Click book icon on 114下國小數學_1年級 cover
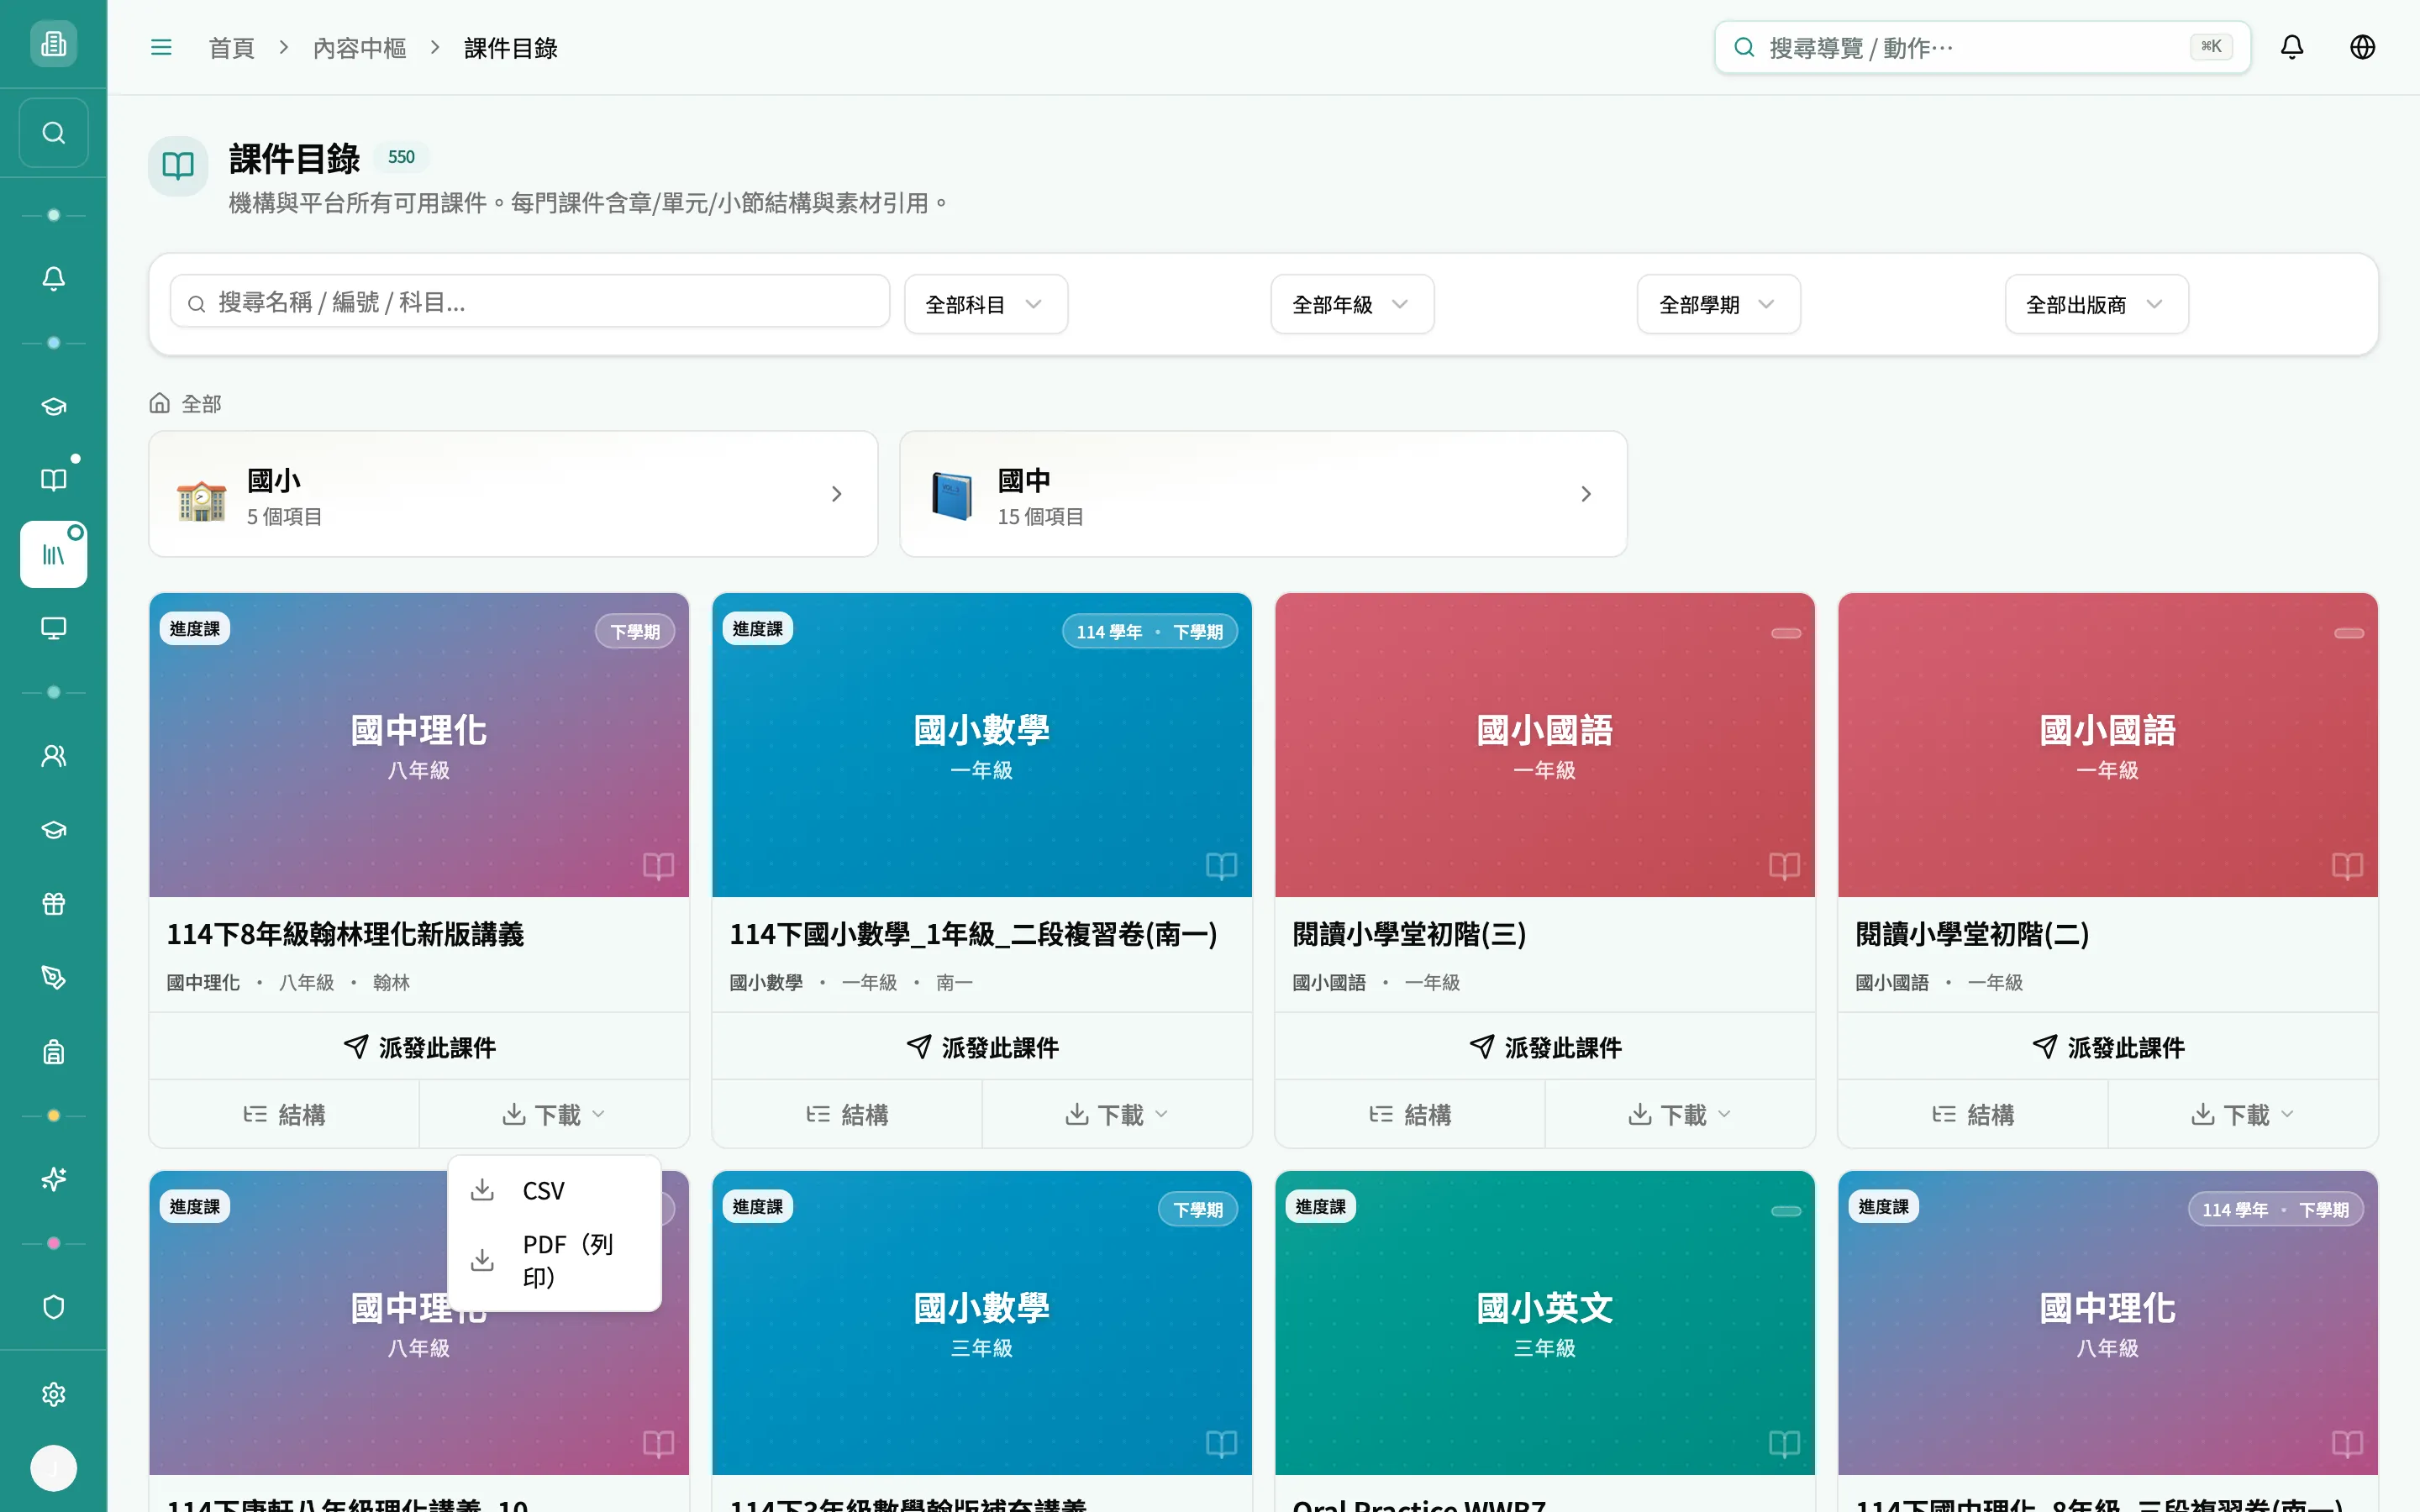Image resolution: width=2420 pixels, height=1512 pixels. (x=1221, y=865)
